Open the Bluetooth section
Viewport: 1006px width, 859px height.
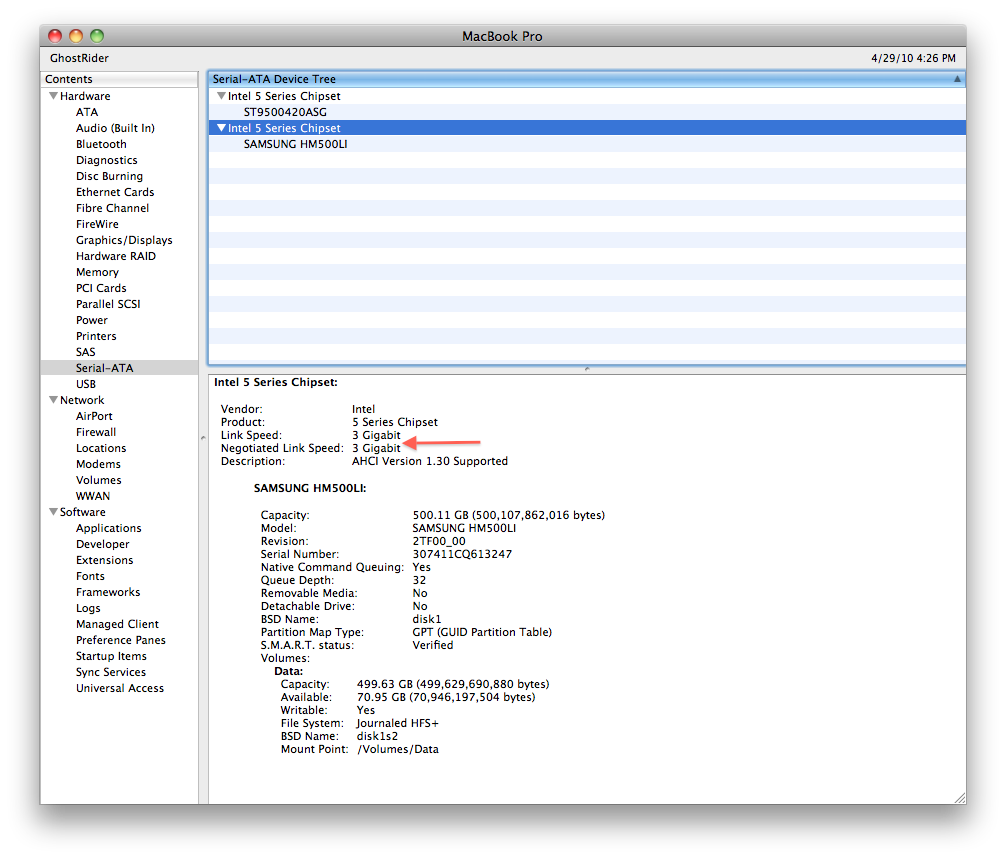[x=101, y=144]
